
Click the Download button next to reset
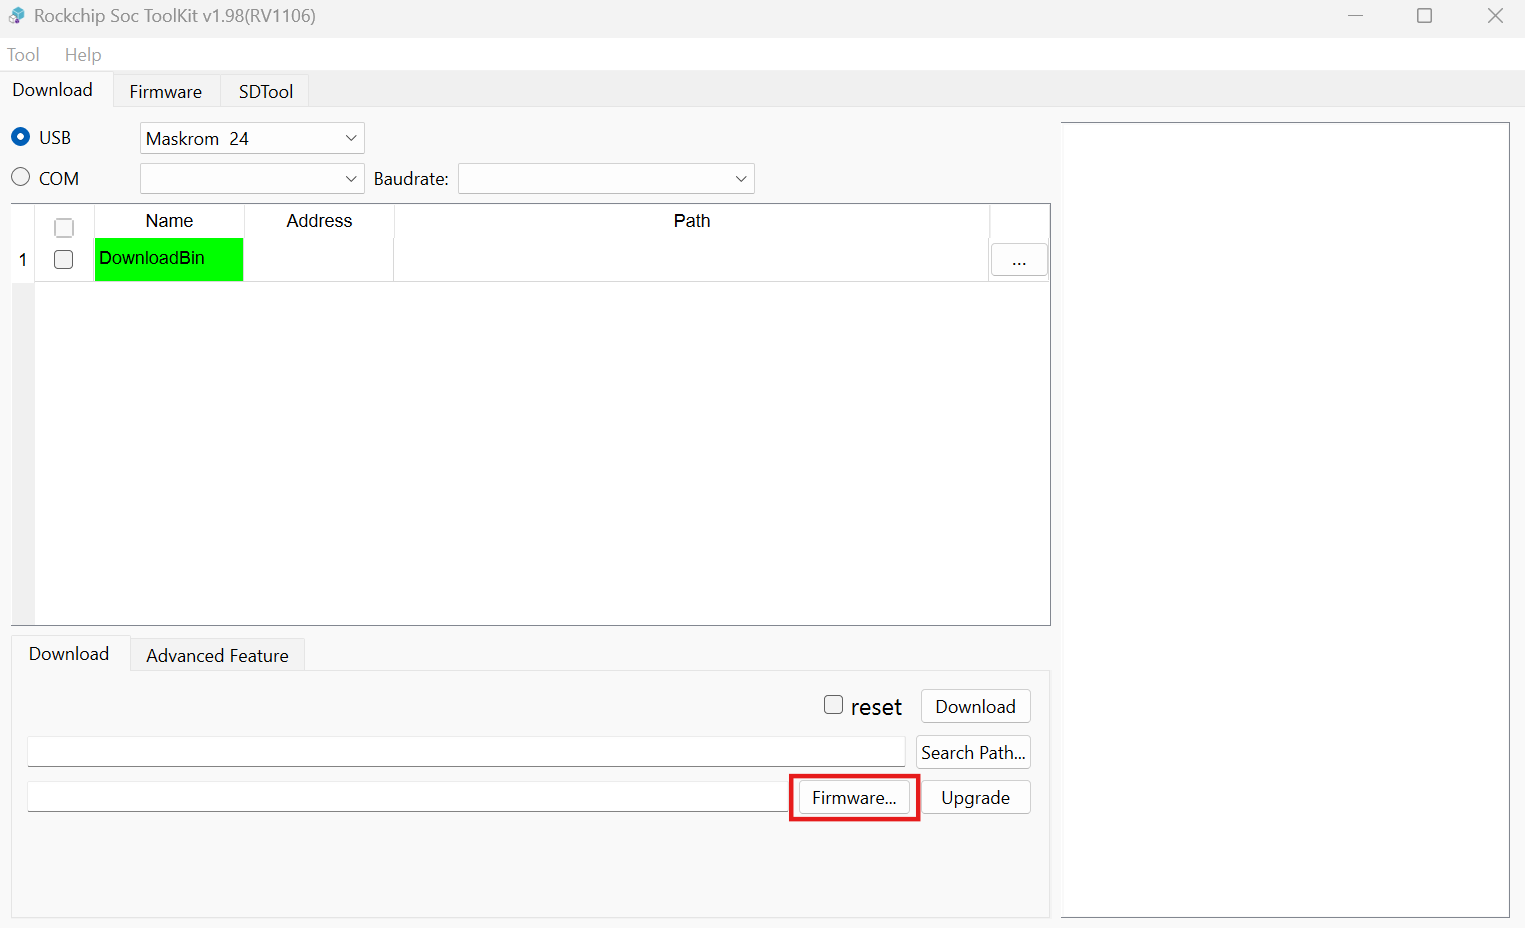pos(975,706)
